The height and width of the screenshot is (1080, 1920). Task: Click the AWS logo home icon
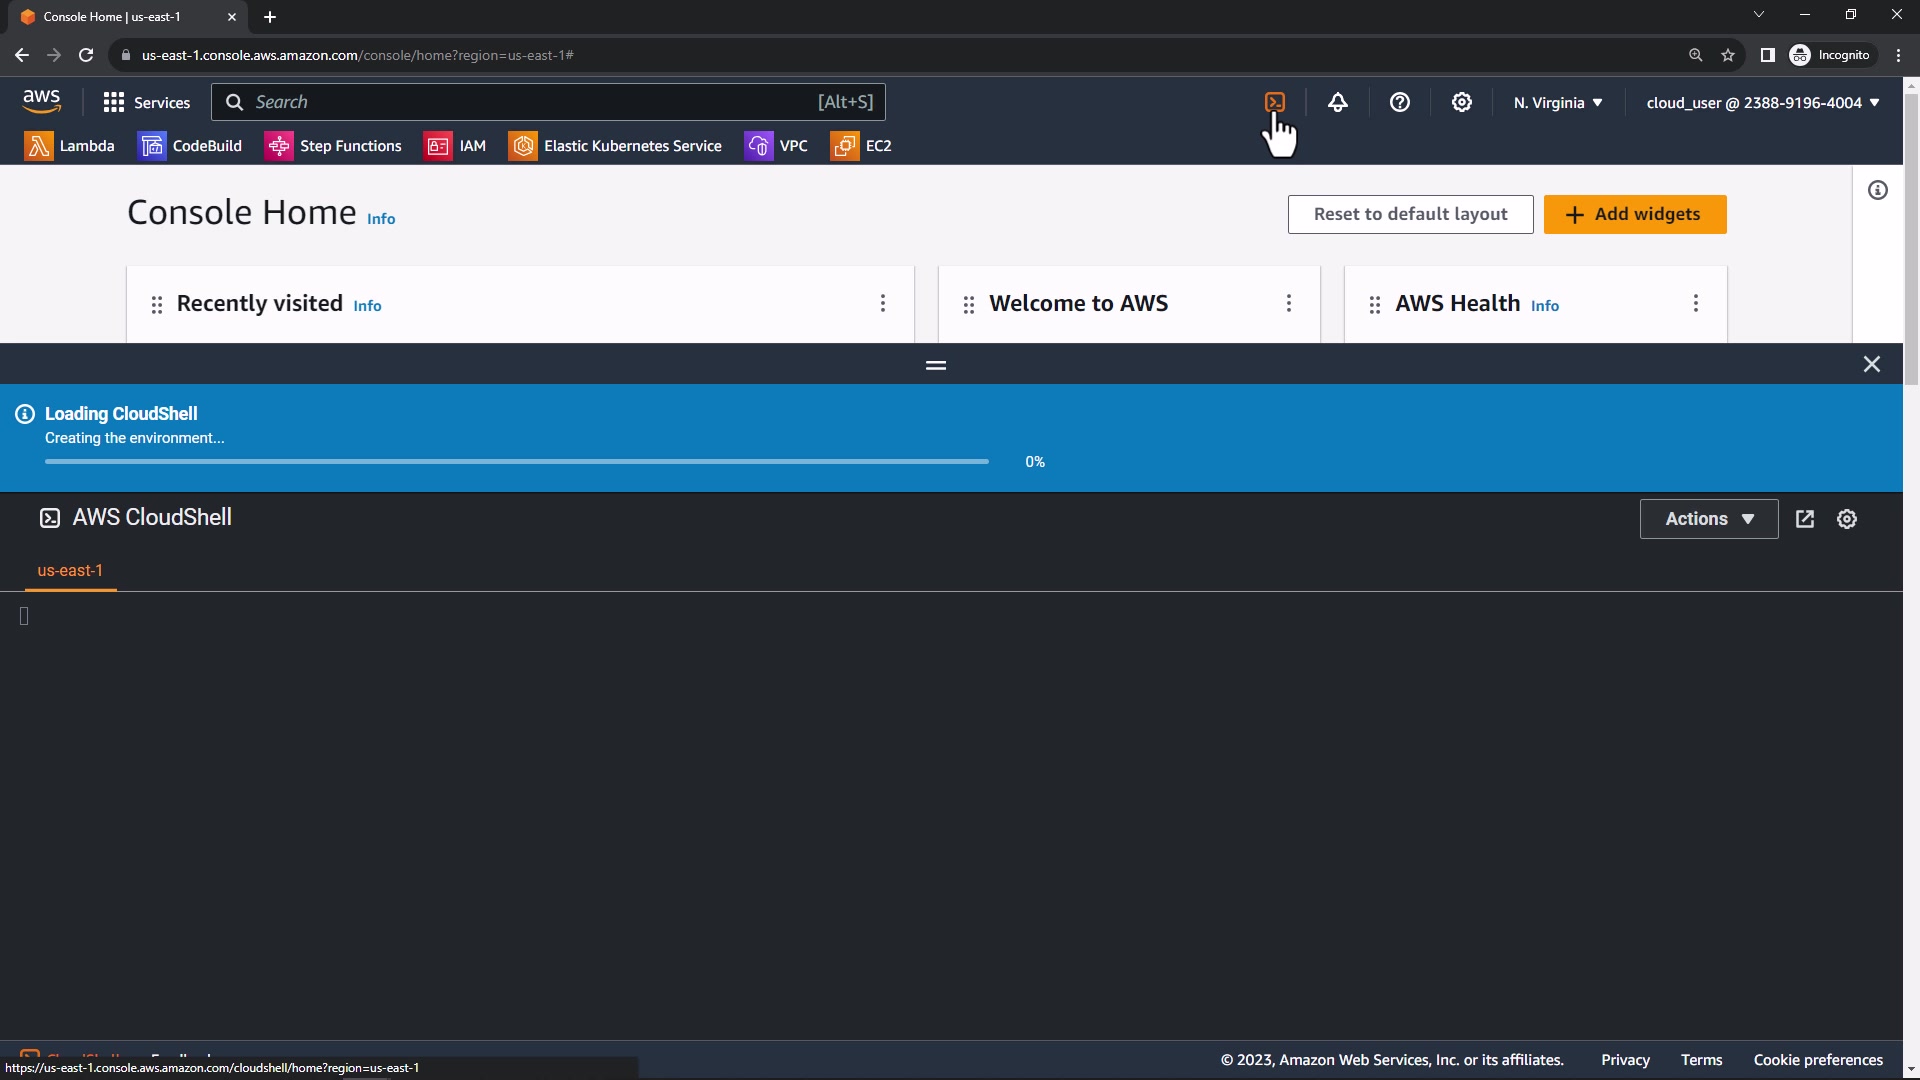(x=41, y=101)
